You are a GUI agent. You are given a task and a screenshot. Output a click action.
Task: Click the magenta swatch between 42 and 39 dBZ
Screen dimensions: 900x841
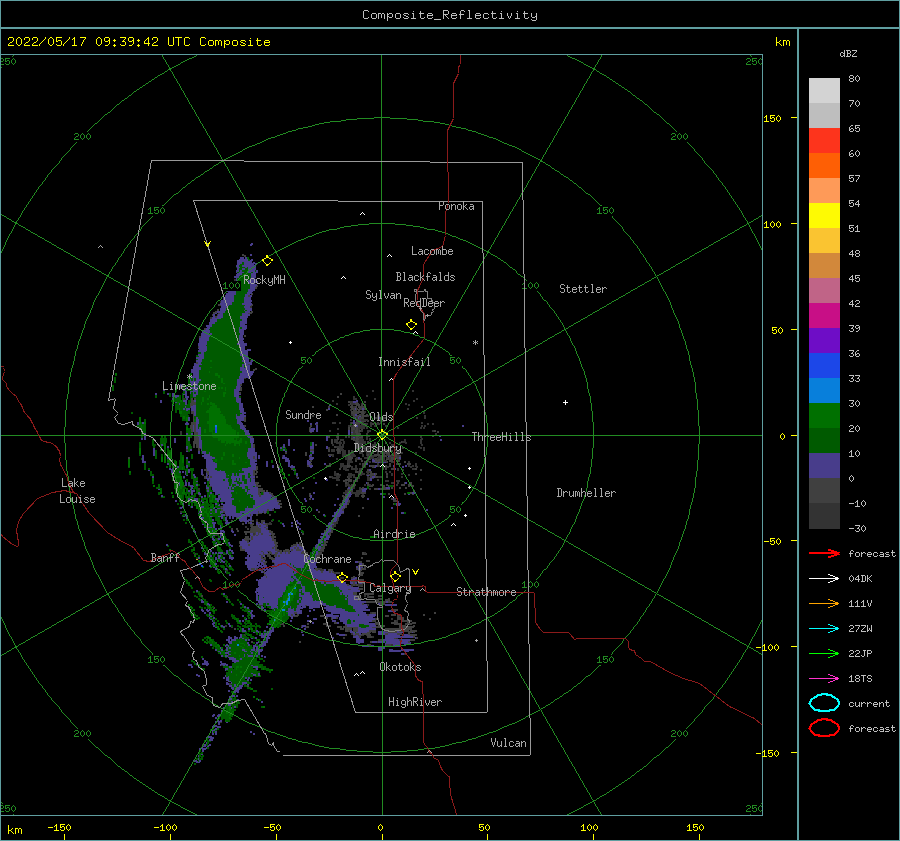824,316
